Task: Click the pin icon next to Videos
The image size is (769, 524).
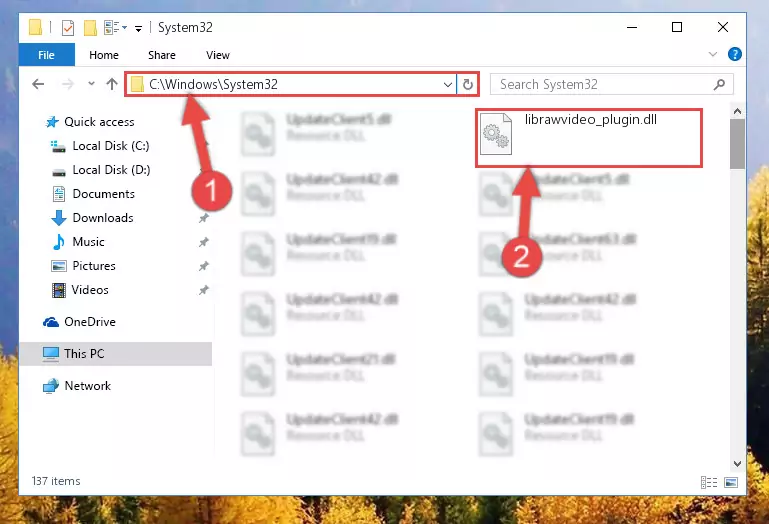Action: (204, 290)
